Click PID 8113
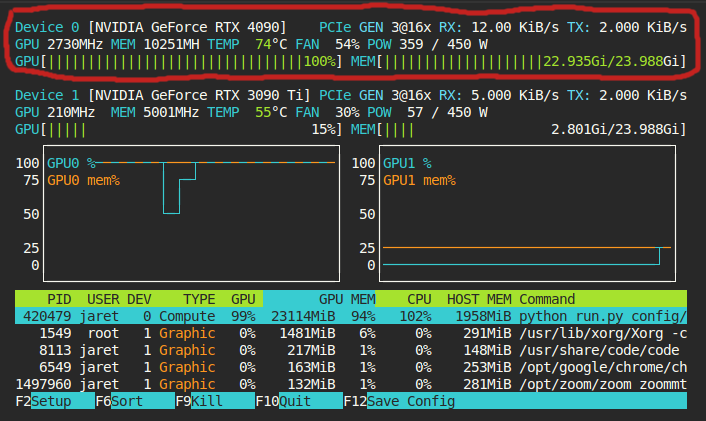This screenshot has height=421, width=706. pyautogui.click(x=55, y=350)
